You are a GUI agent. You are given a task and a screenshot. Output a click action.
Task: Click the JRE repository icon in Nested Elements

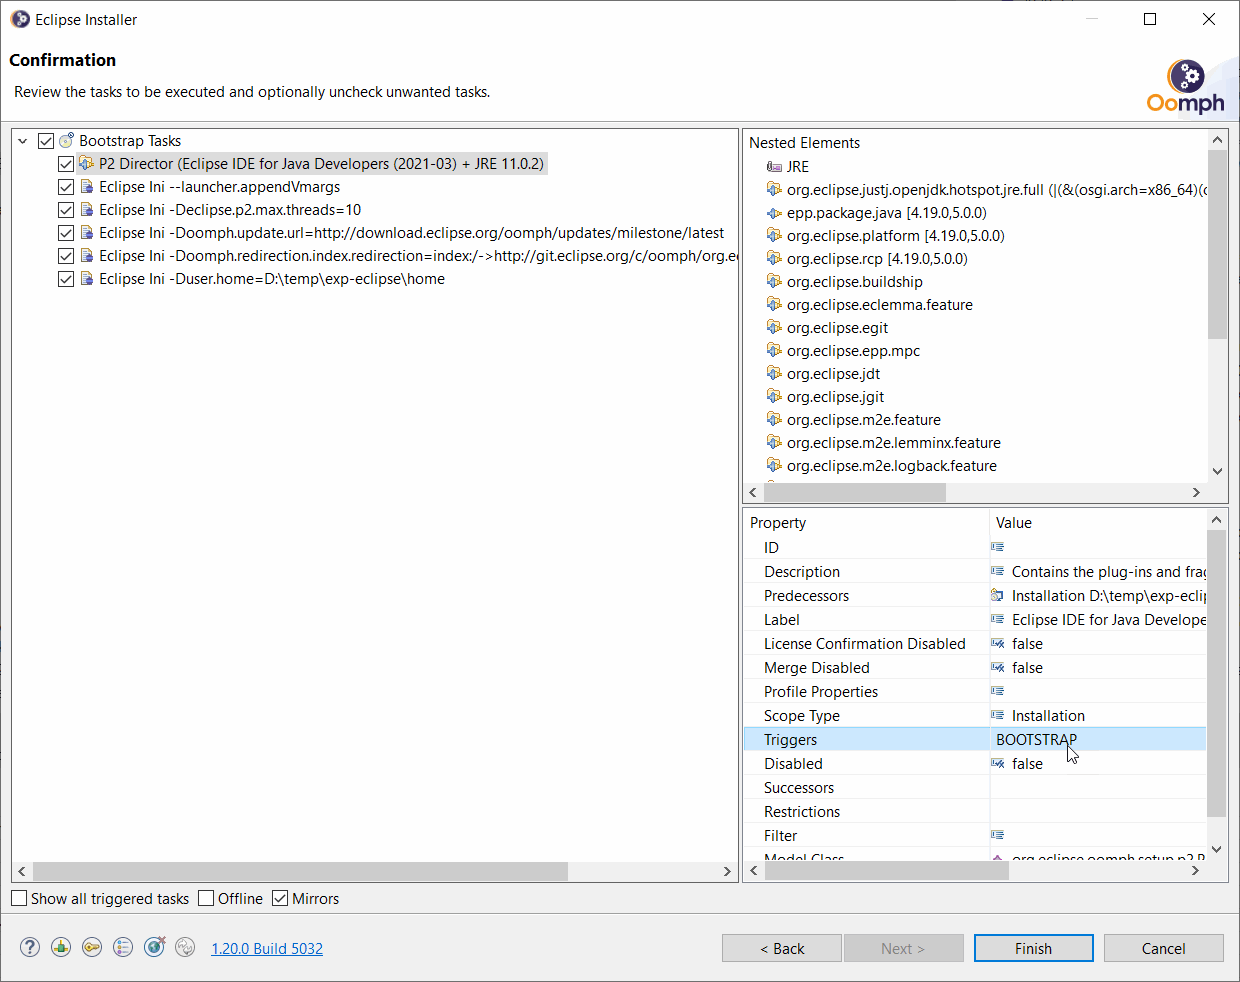pos(774,167)
